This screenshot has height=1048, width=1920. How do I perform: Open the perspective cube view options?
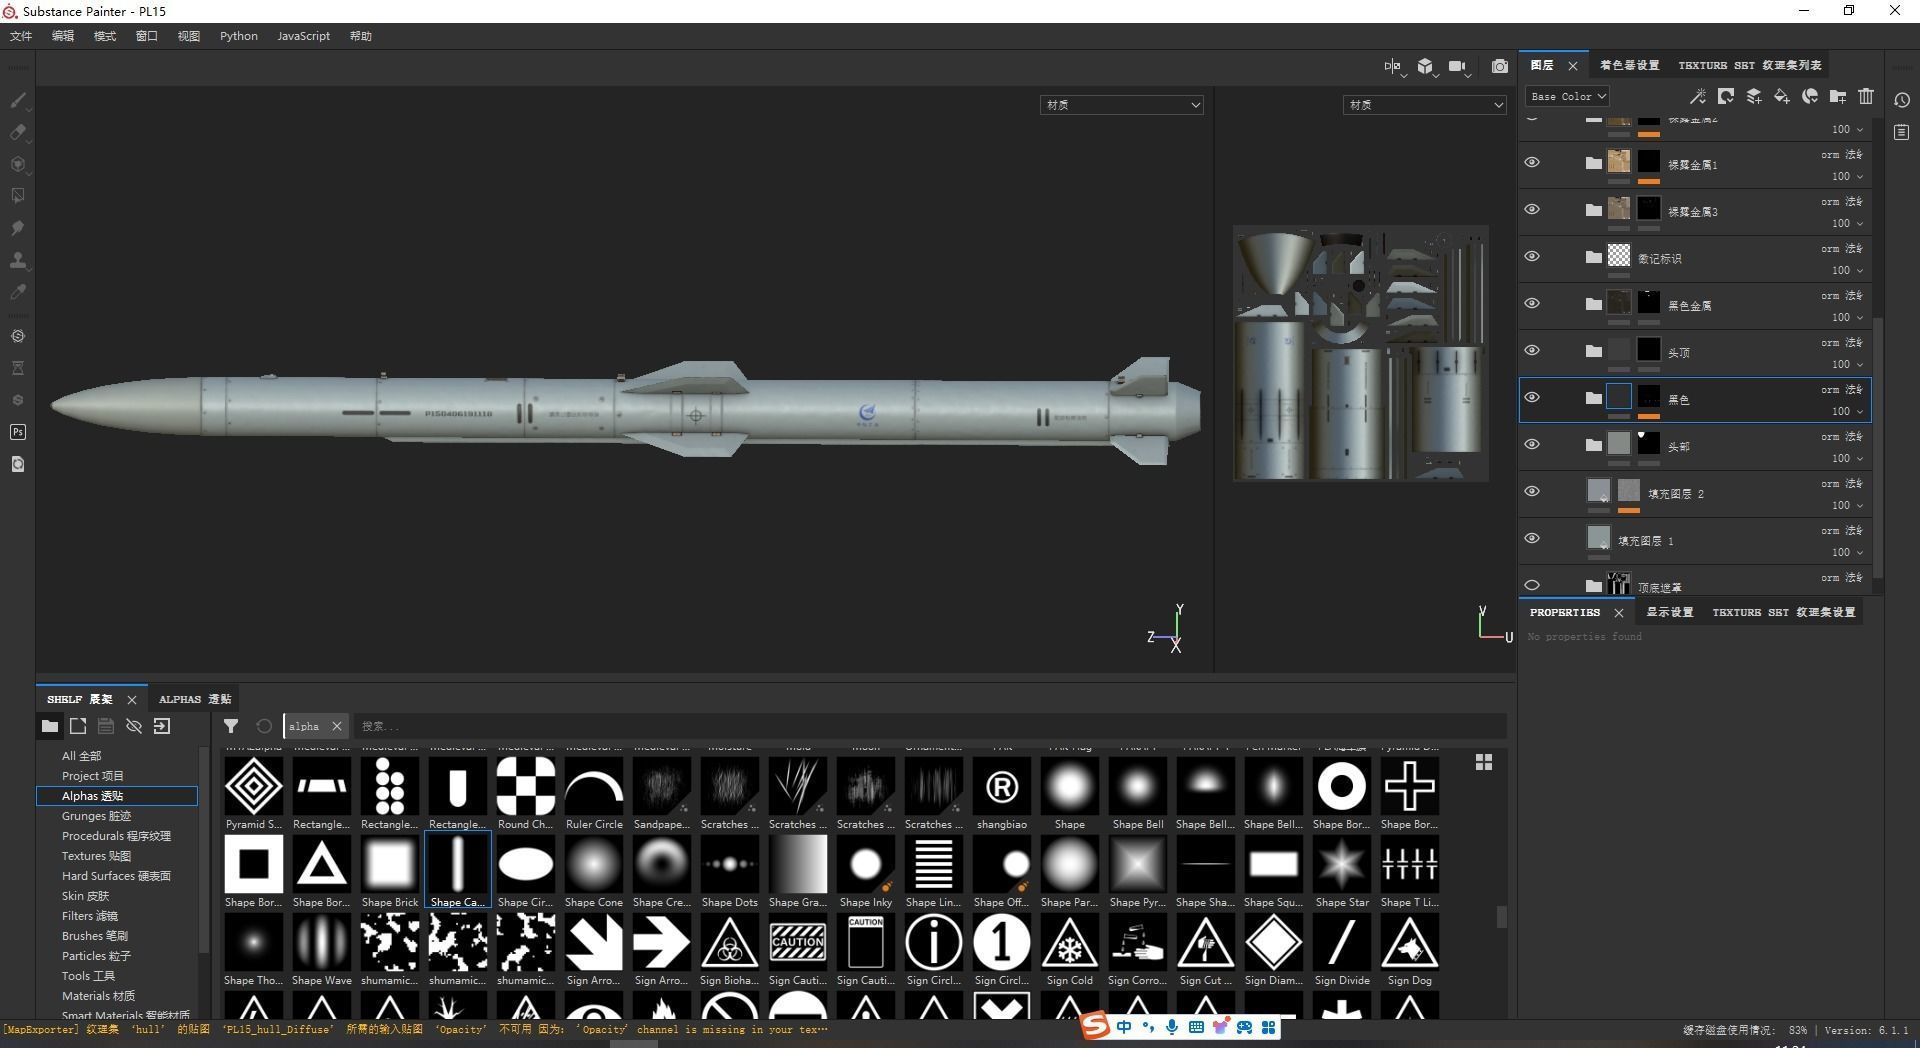point(1425,66)
